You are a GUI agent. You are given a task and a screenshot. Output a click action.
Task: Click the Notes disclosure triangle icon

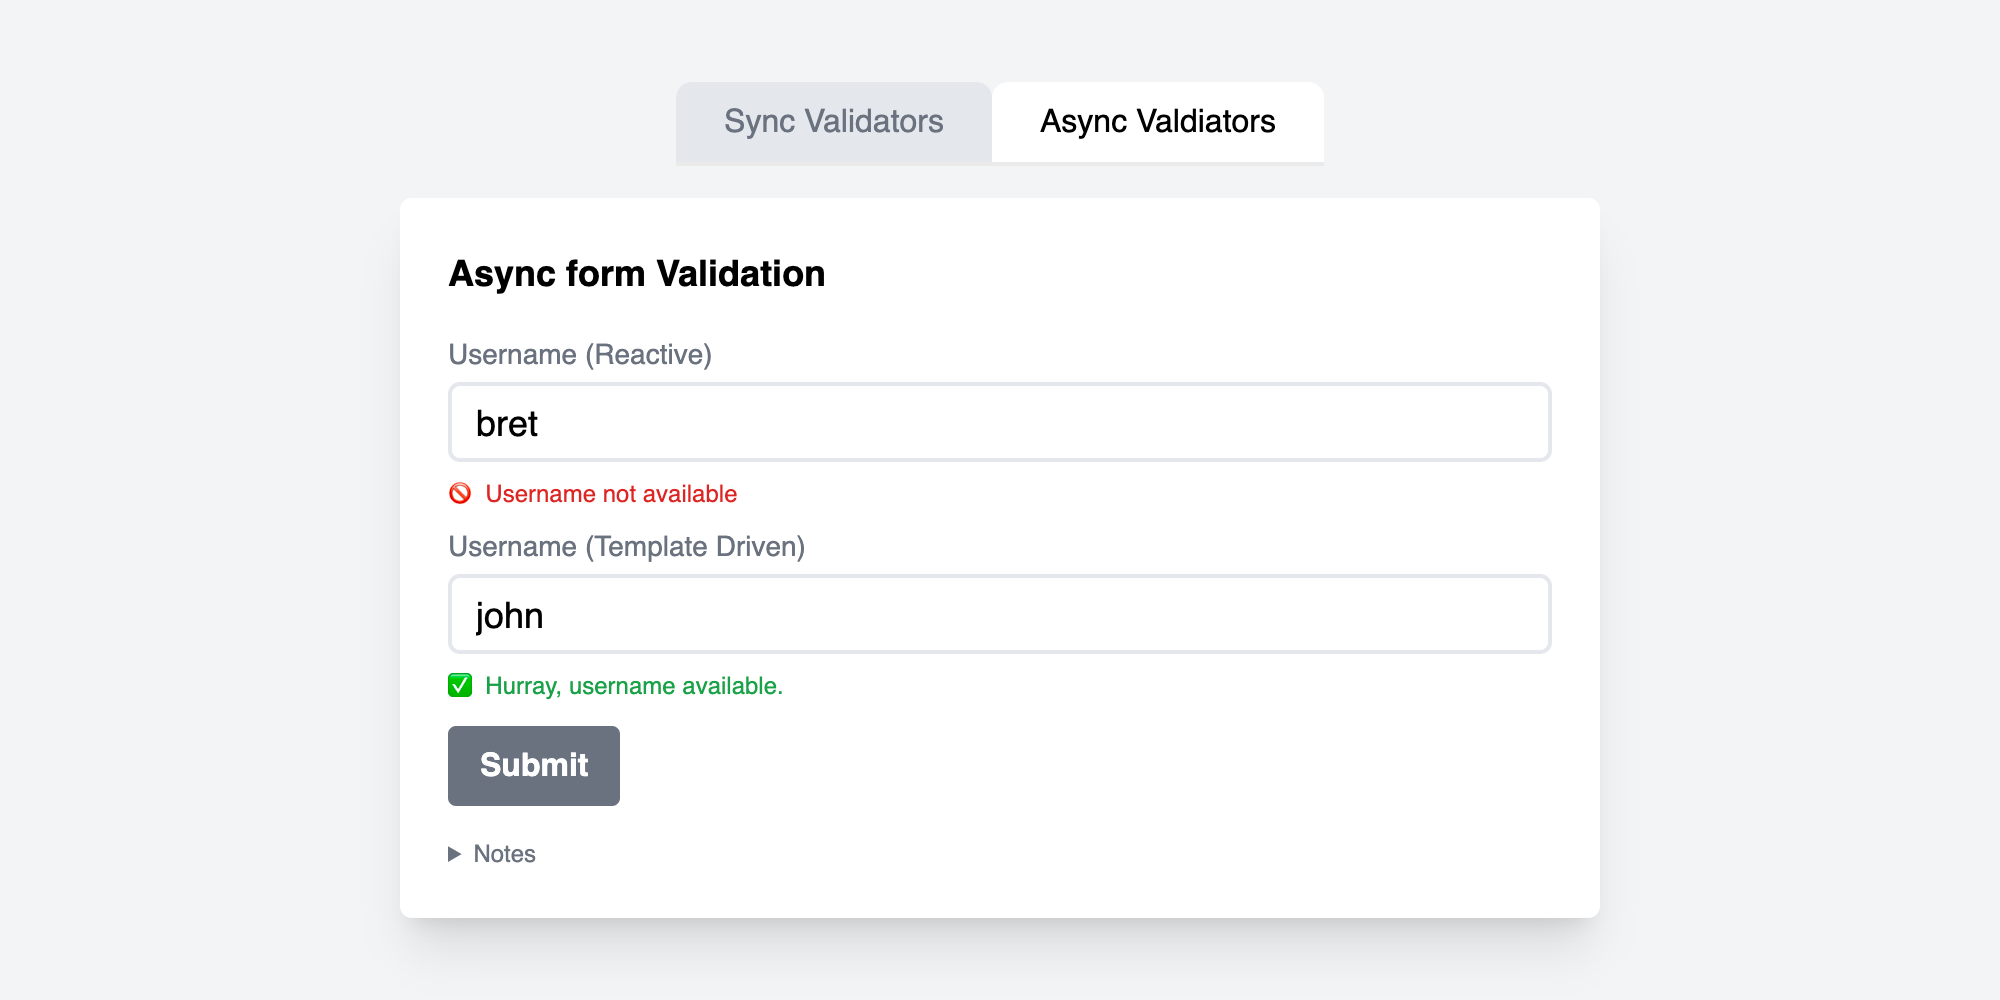click(x=456, y=854)
